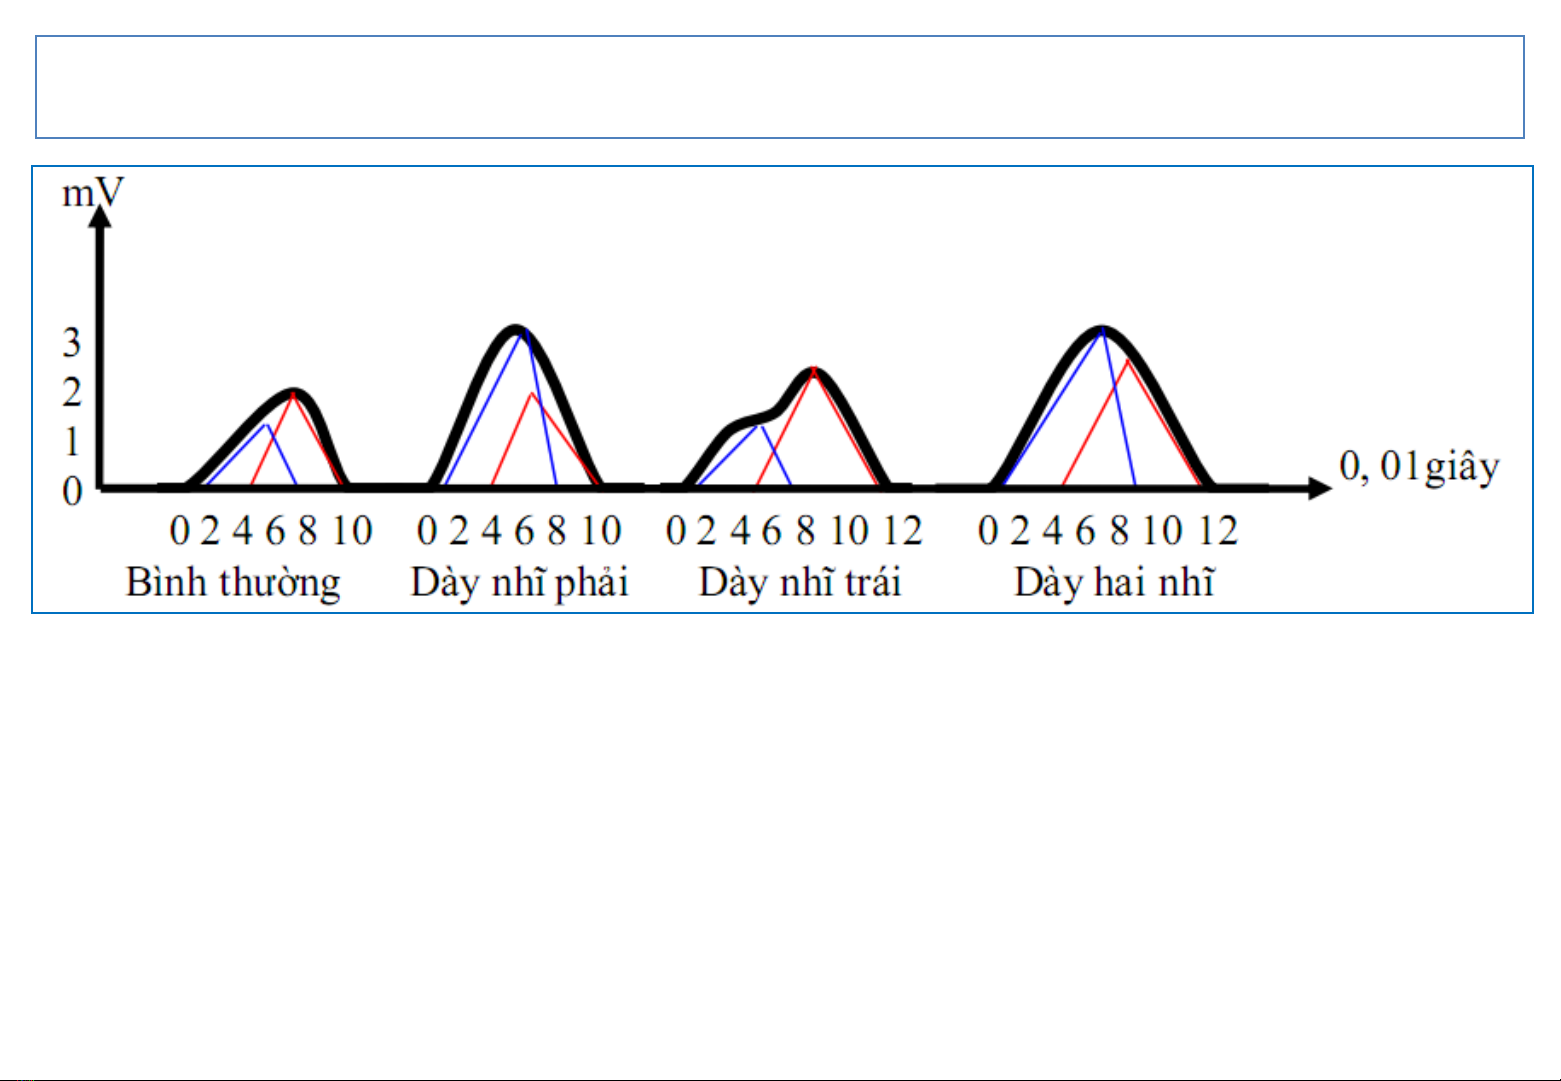Click the "12" tick under Dày hai nhĩ
The width and height of the screenshot is (1561, 1081).
point(1218,530)
